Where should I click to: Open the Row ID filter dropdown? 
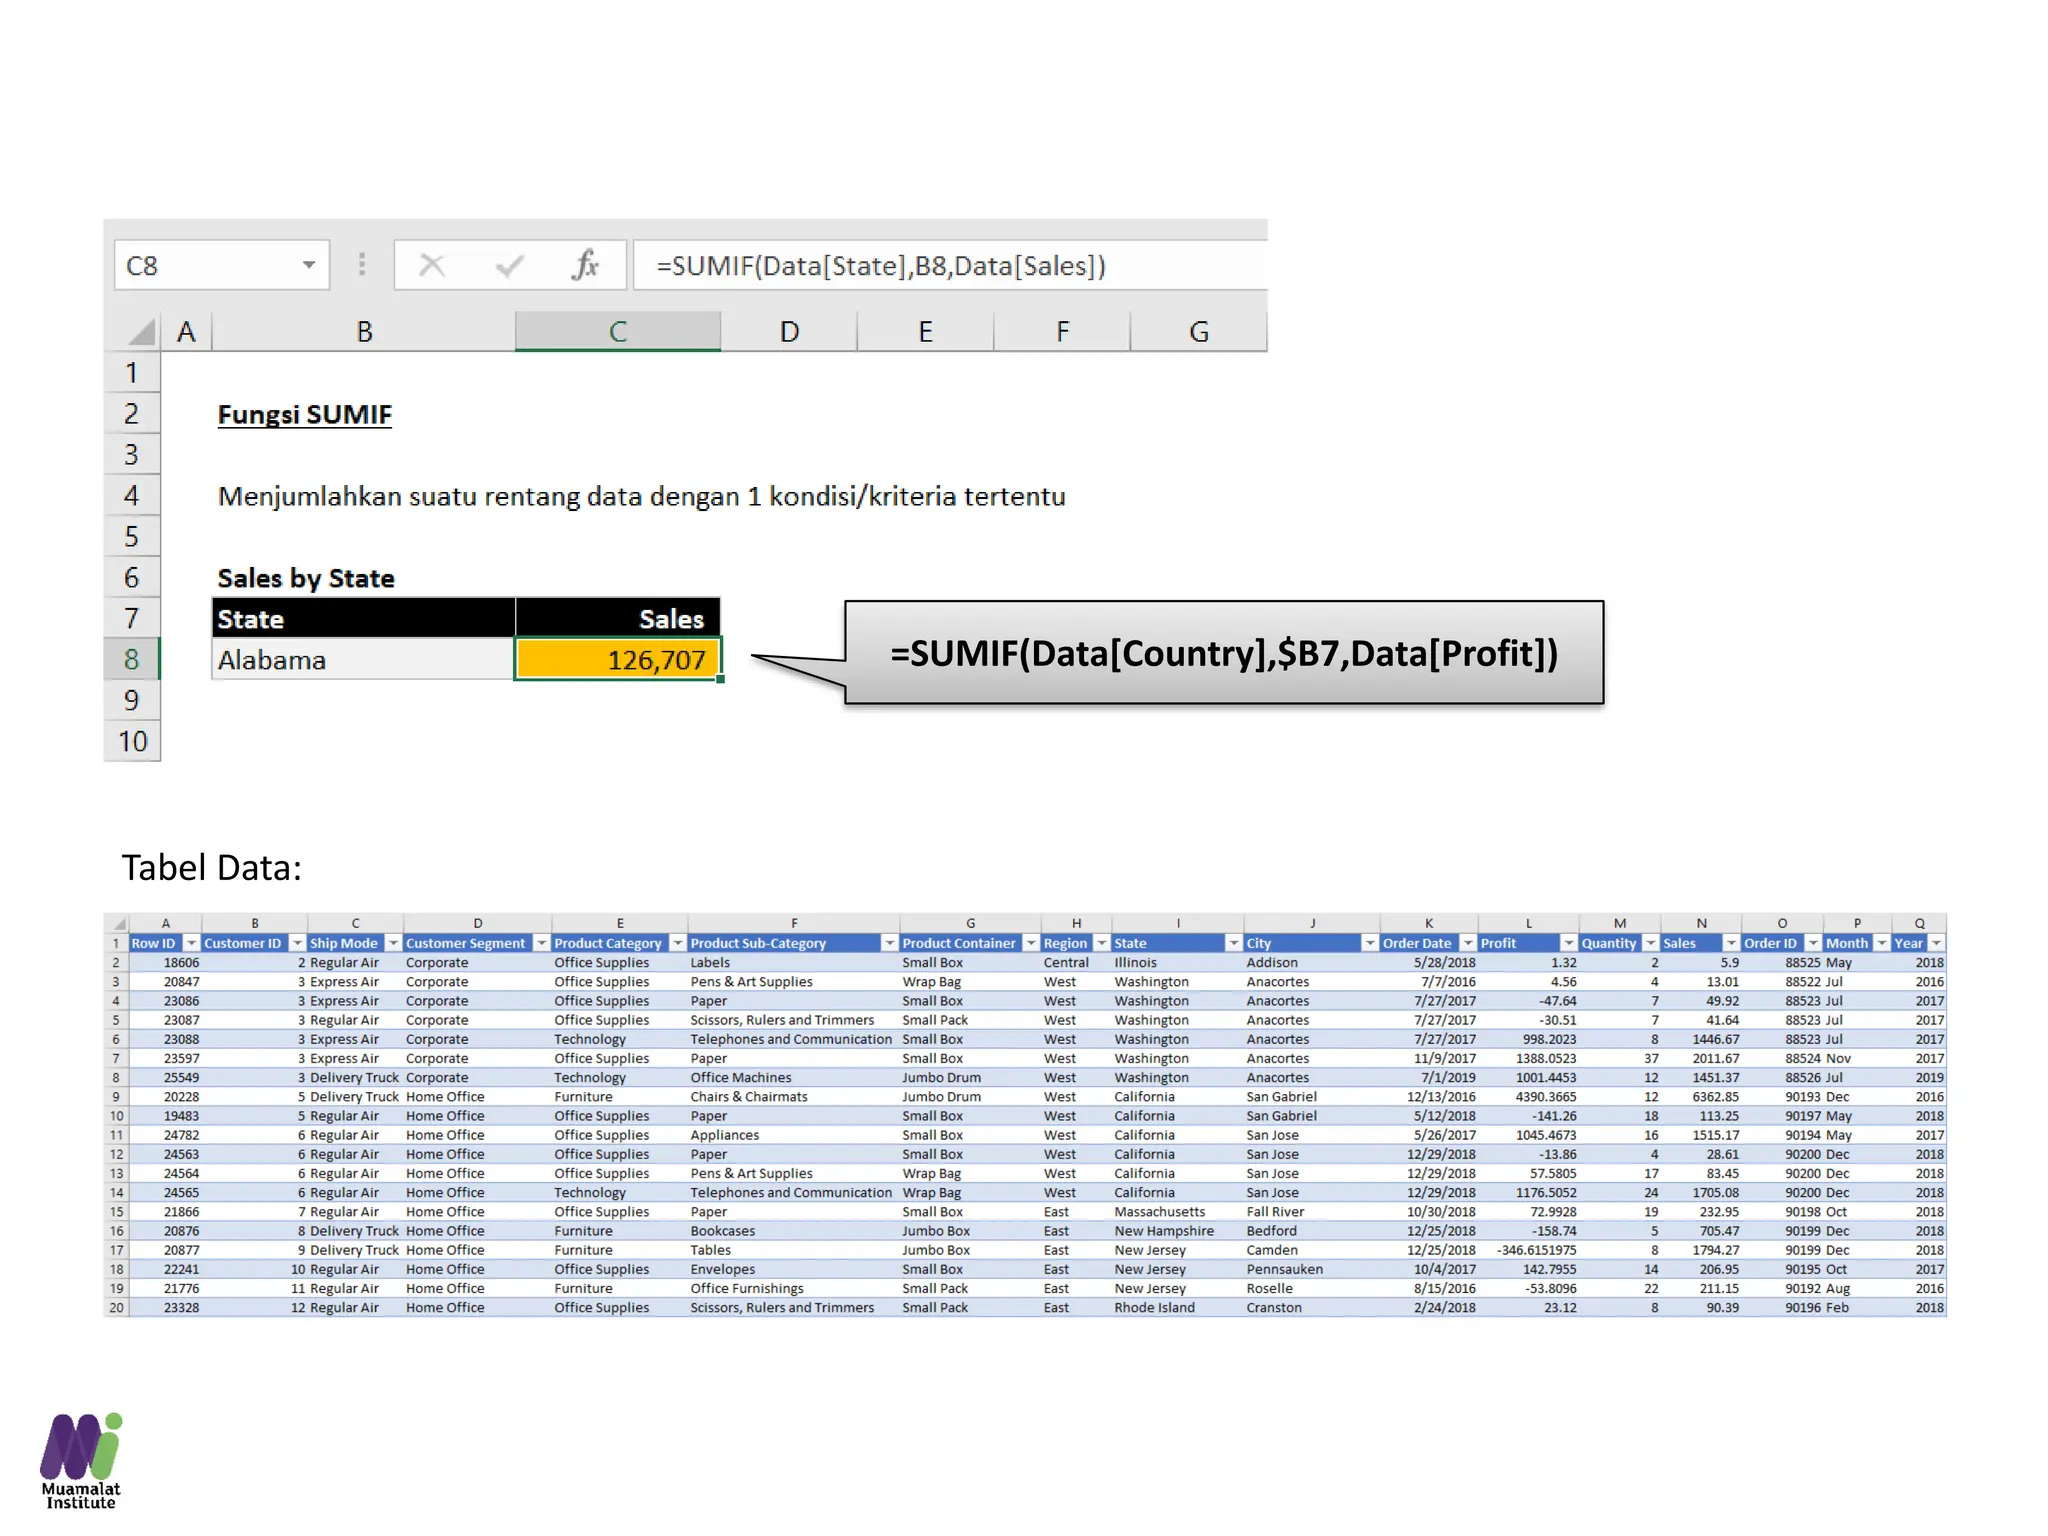(x=191, y=943)
